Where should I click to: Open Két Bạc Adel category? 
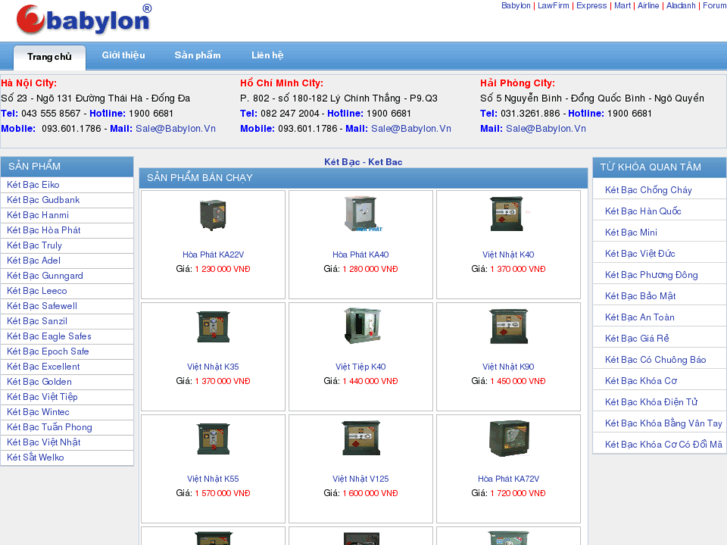(x=33, y=261)
